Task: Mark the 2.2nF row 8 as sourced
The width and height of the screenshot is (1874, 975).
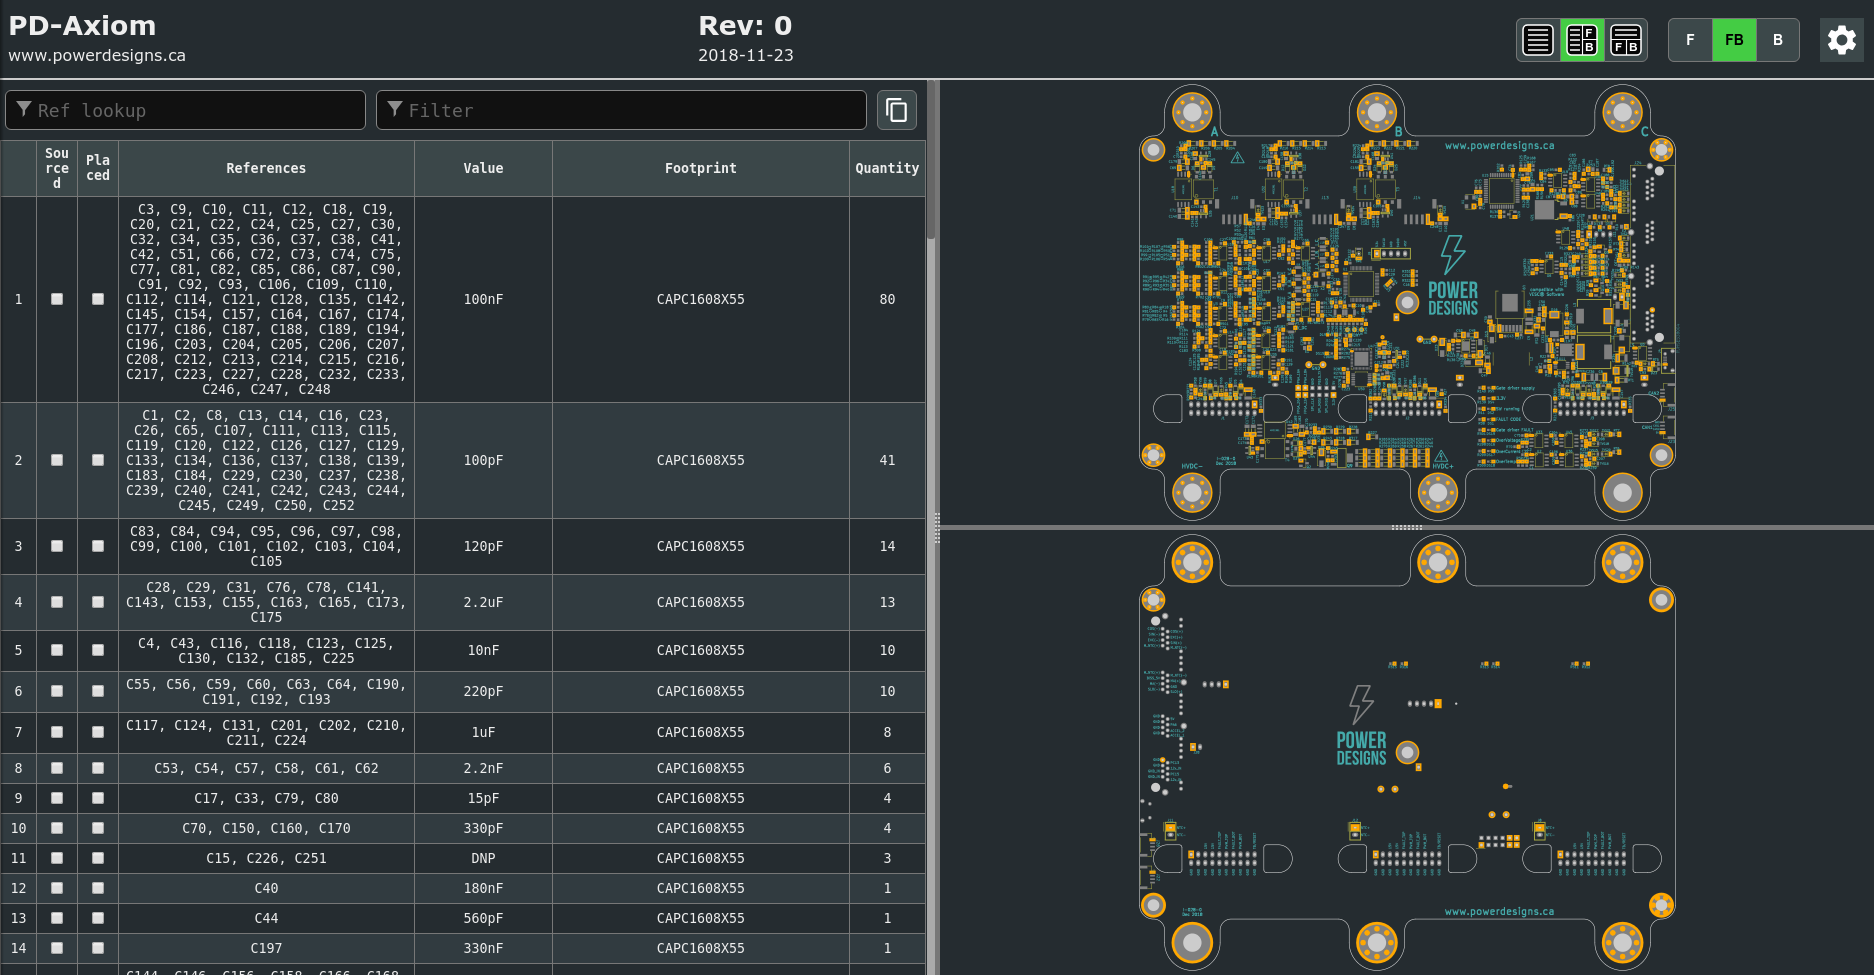Action: (x=57, y=768)
